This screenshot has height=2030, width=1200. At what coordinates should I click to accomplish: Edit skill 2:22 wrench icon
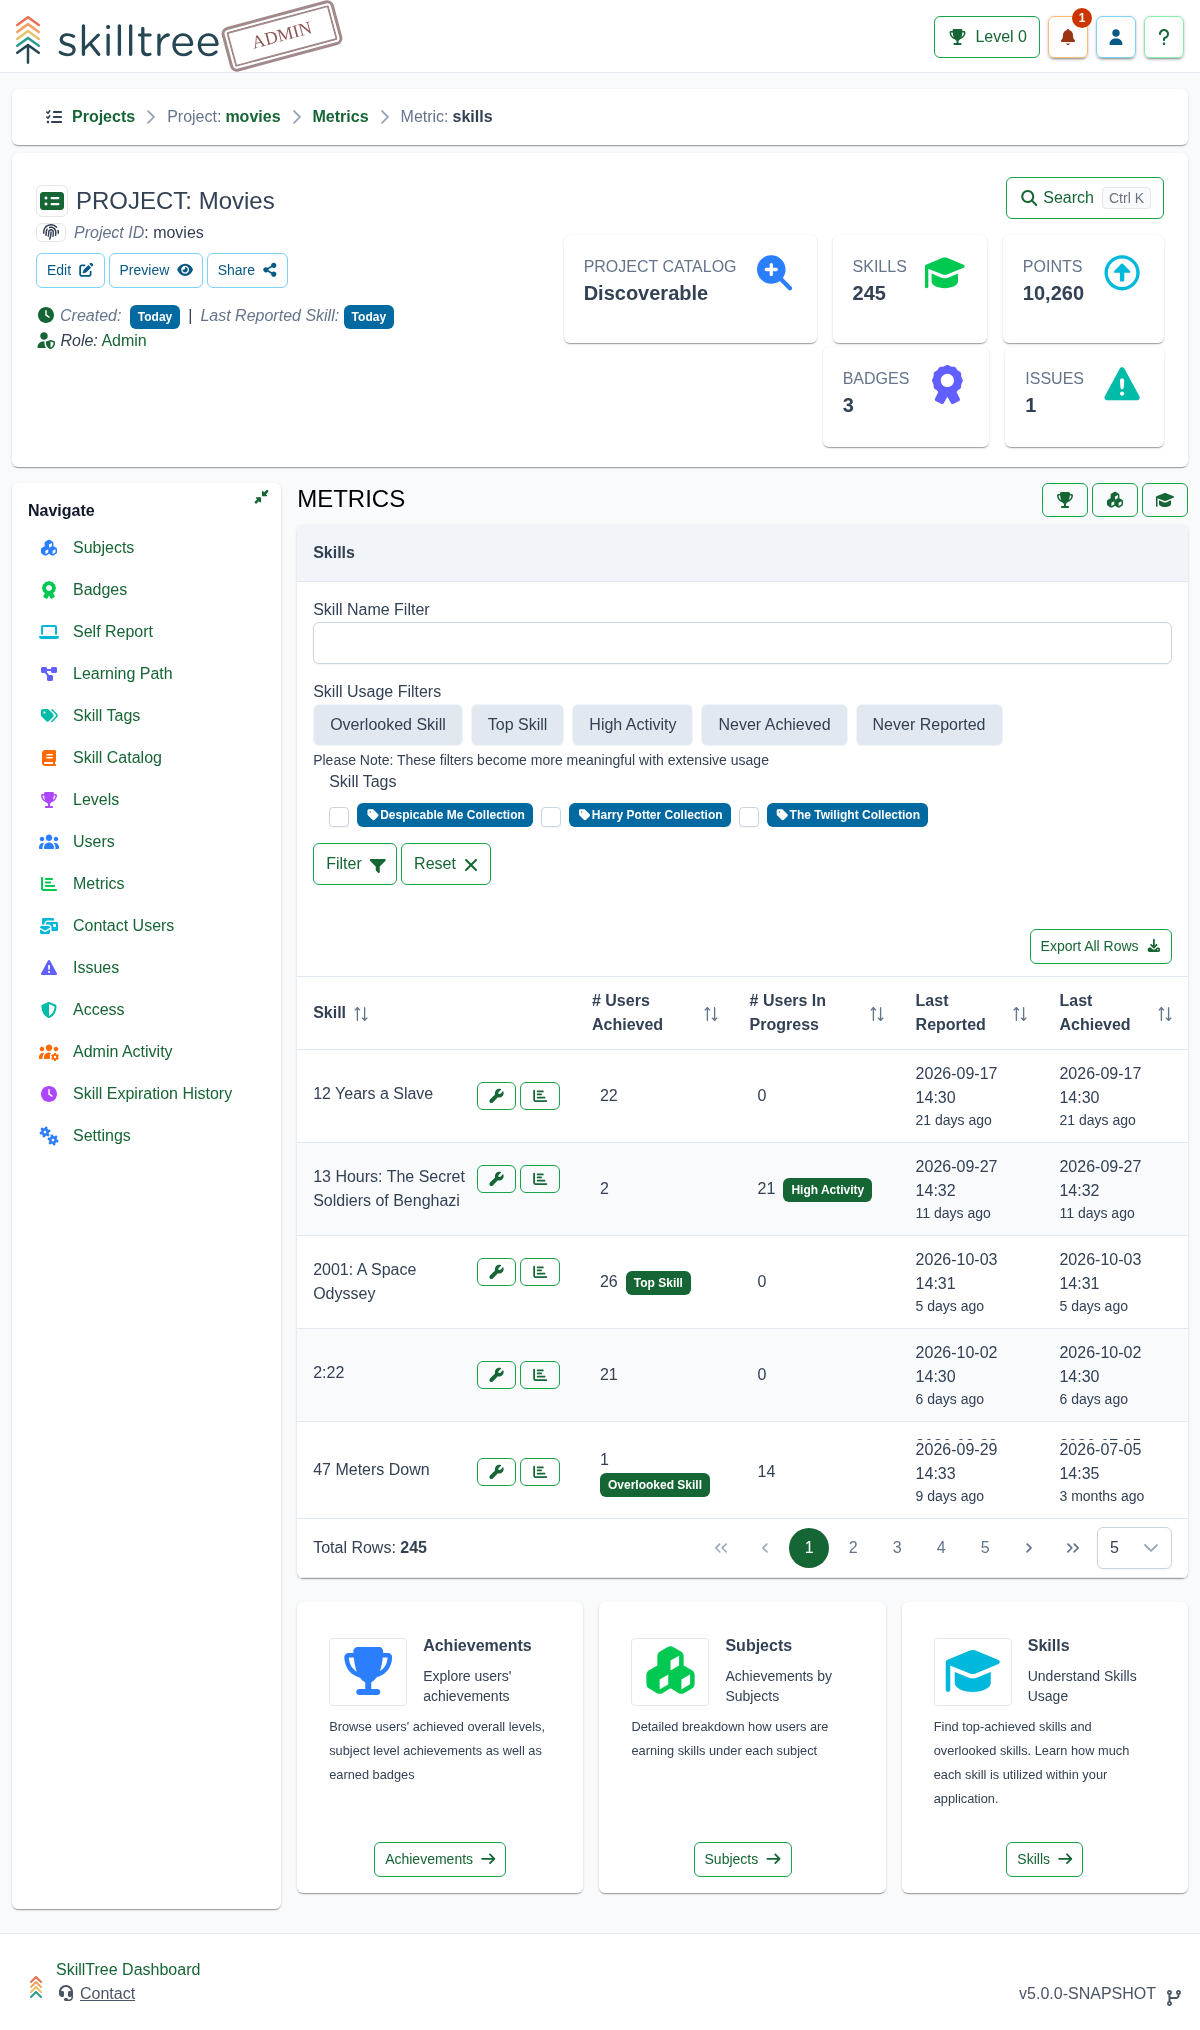[496, 1375]
